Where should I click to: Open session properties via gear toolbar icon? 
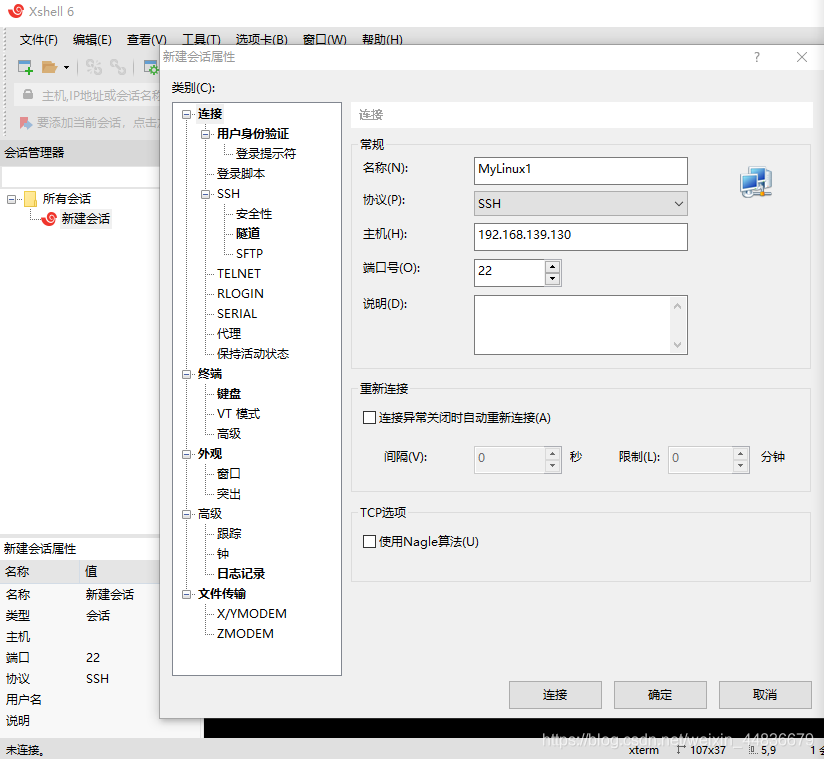click(x=150, y=66)
